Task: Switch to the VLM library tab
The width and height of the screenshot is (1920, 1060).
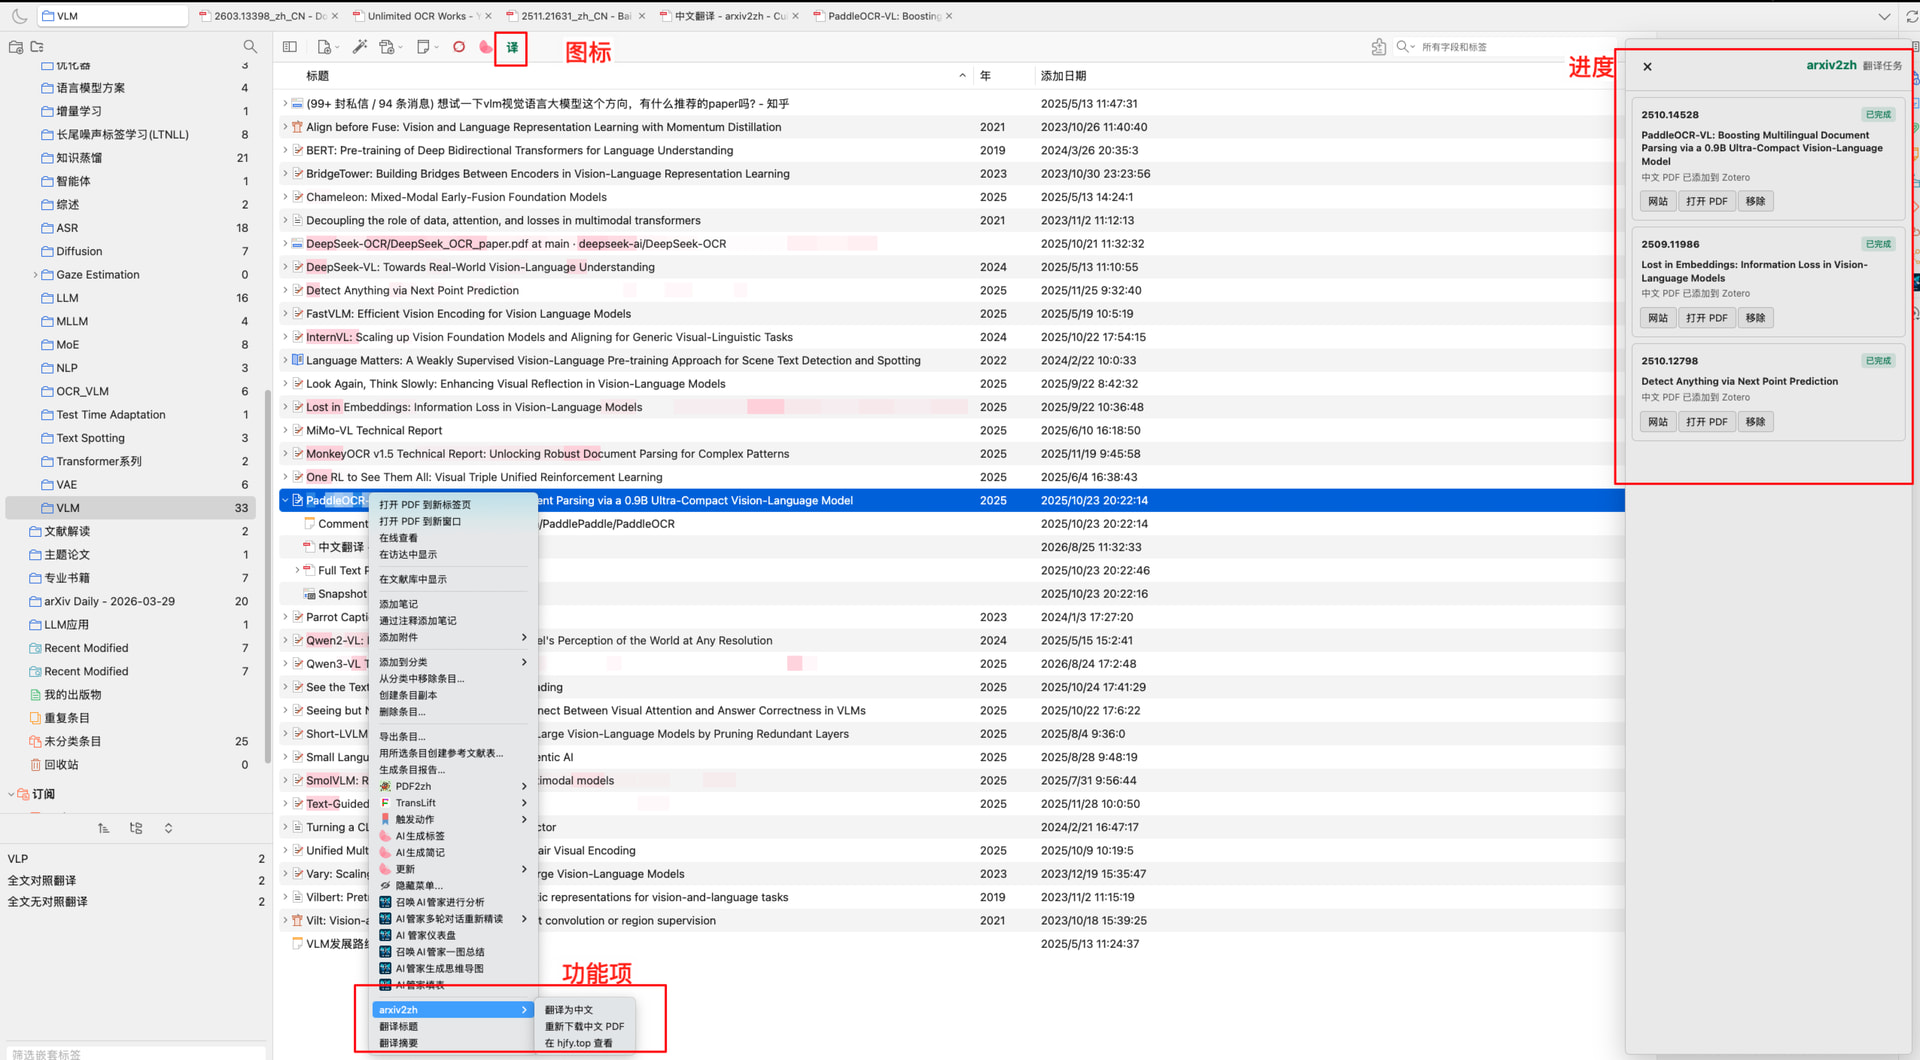Action: [114, 16]
